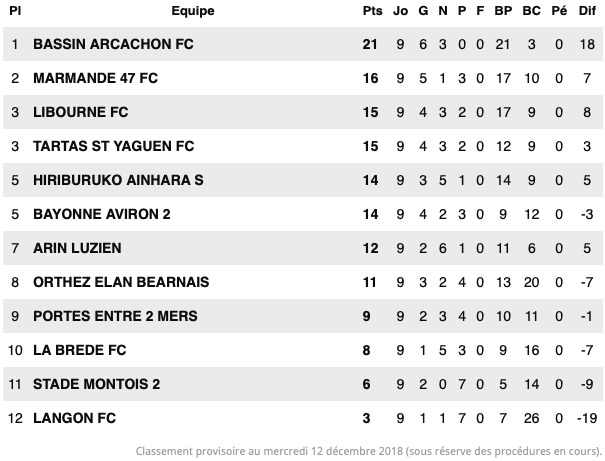Click the Jo column header
The width and height of the screenshot is (605, 461).
coord(401,11)
